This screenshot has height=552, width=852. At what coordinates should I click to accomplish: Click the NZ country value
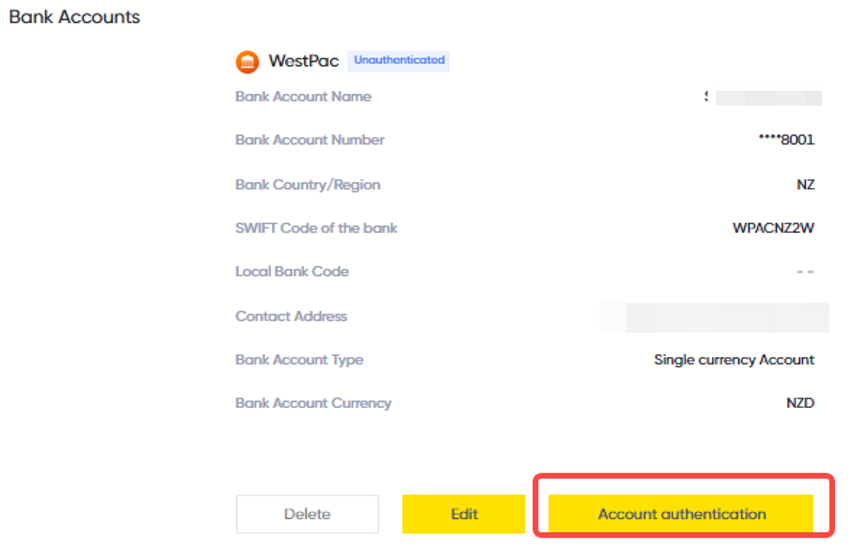pos(805,185)
